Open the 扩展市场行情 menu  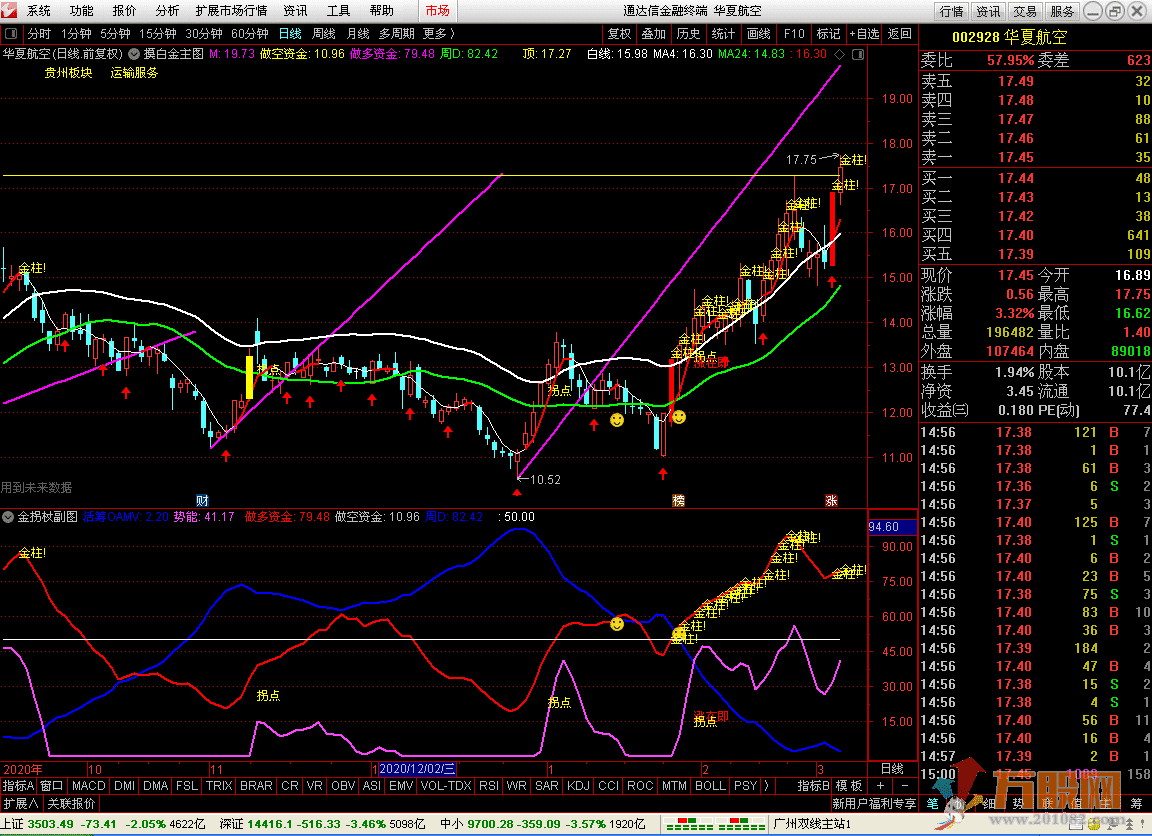(x=231, y=11)
